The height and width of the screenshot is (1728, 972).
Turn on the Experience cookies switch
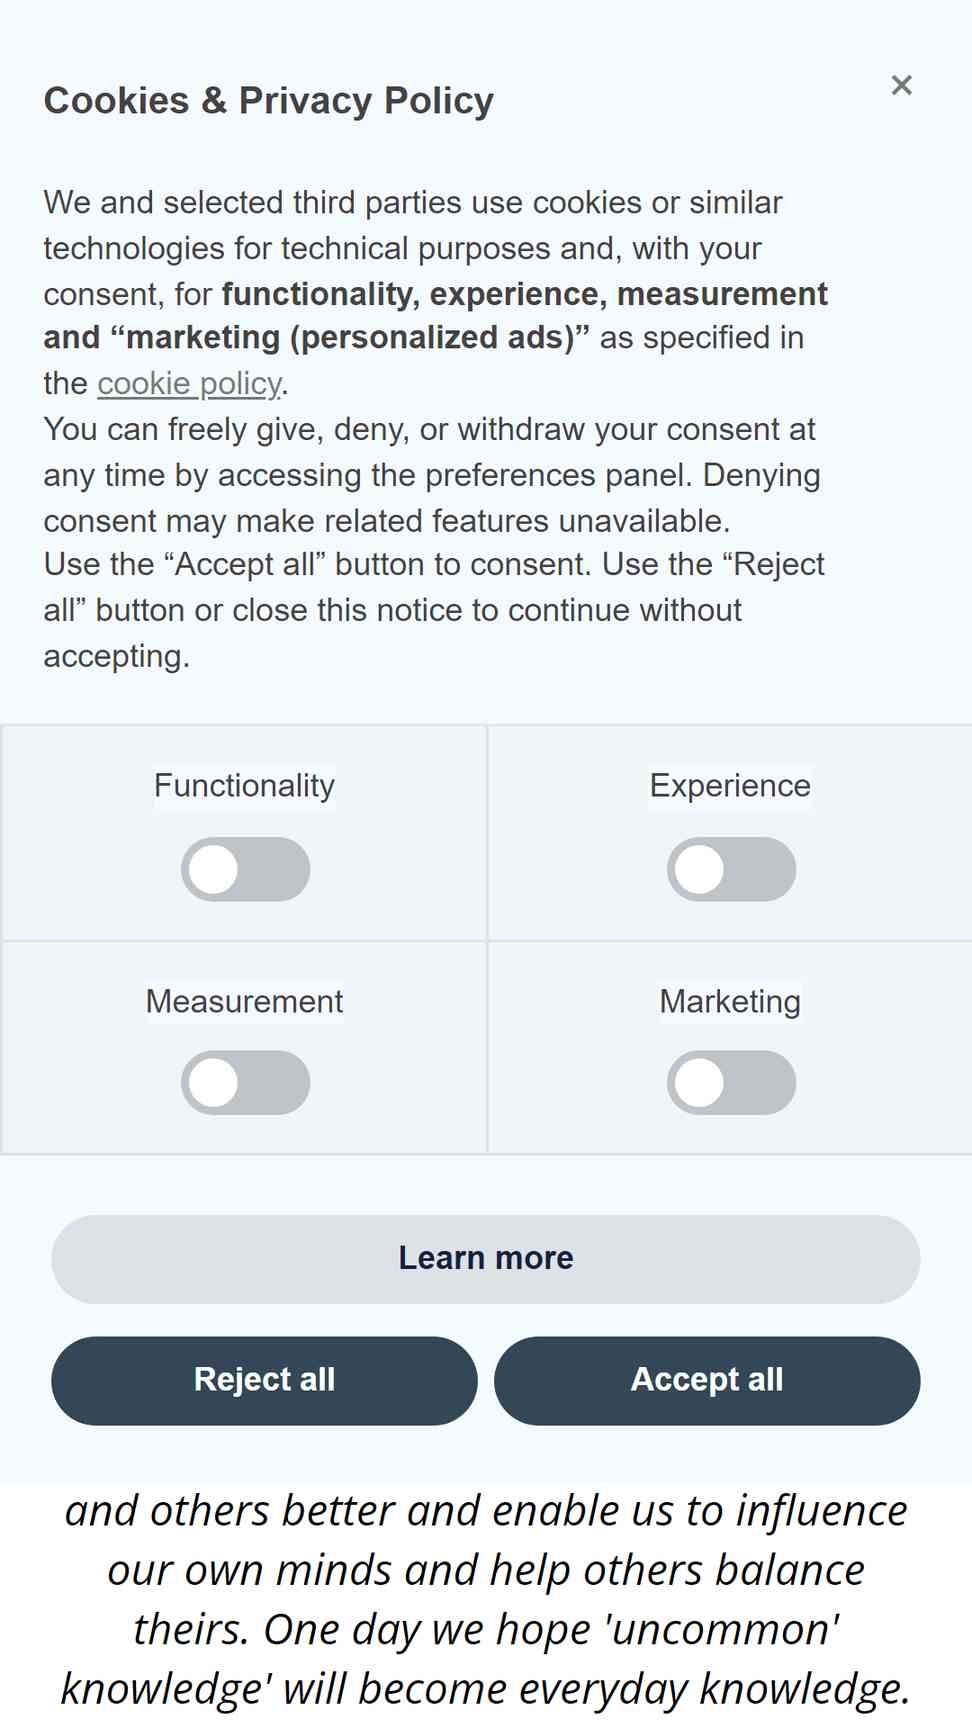731,869
